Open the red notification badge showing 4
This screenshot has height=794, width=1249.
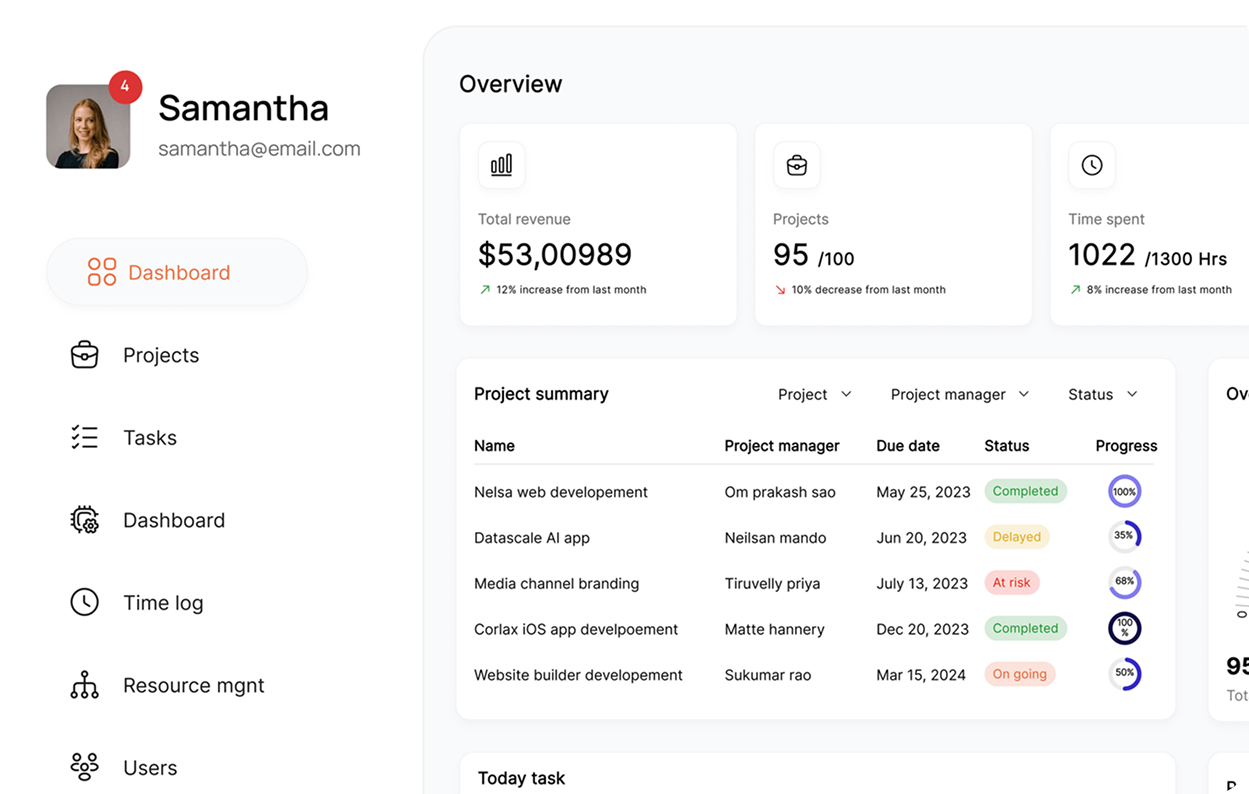pyautogui.click(x=125, y=87)
